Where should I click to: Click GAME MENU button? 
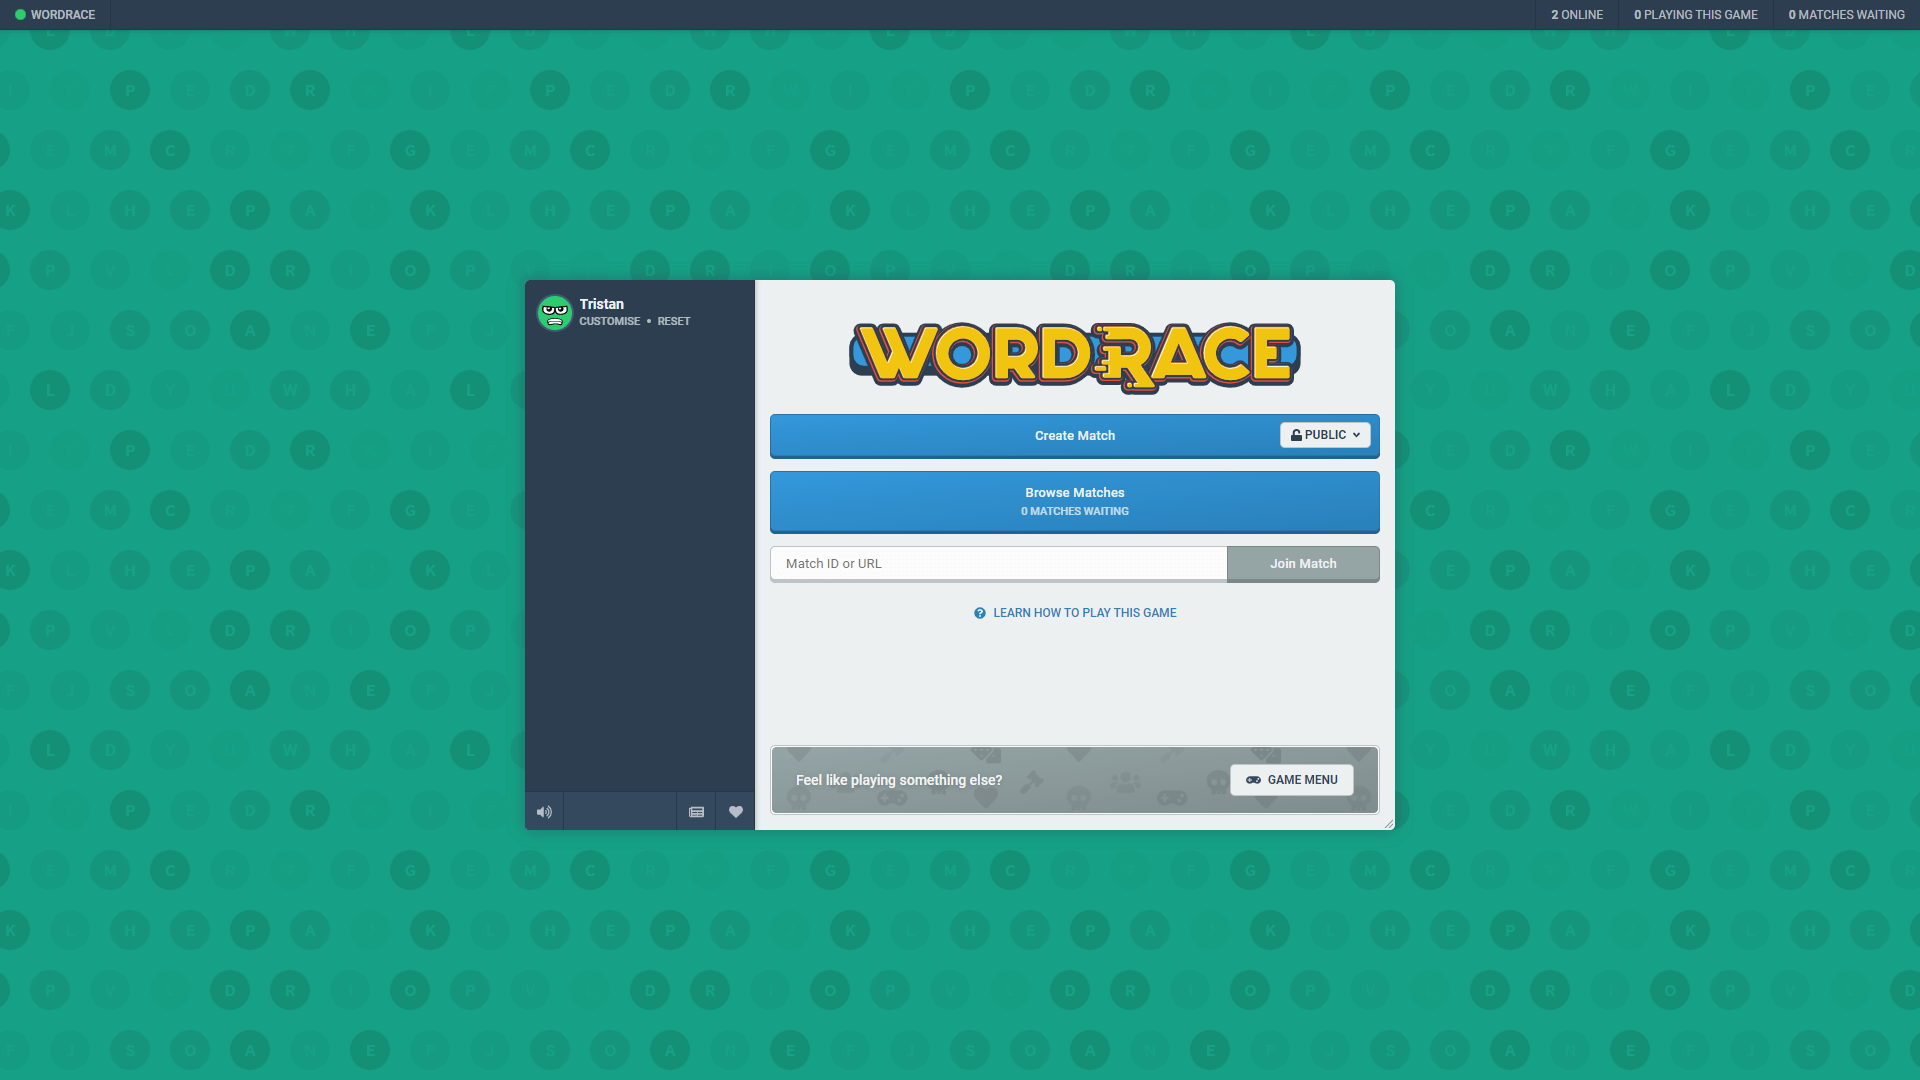pos(1291,779)
